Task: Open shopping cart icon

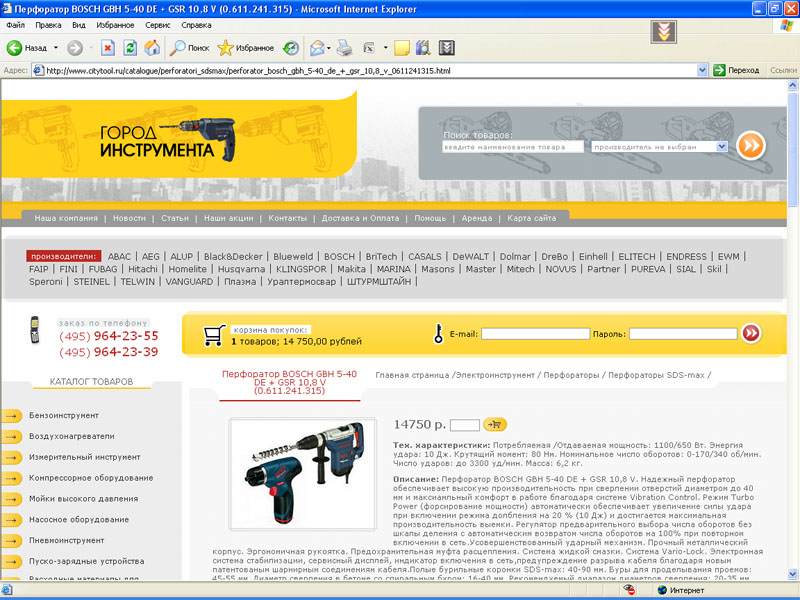Action: 214,335
